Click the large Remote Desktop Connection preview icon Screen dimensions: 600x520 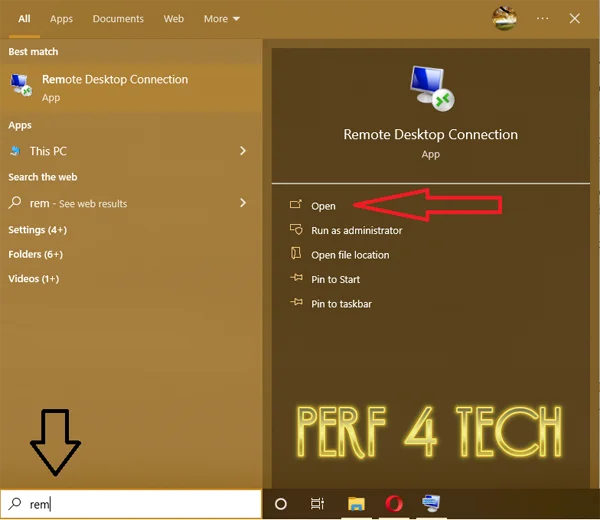click(432, 88)
